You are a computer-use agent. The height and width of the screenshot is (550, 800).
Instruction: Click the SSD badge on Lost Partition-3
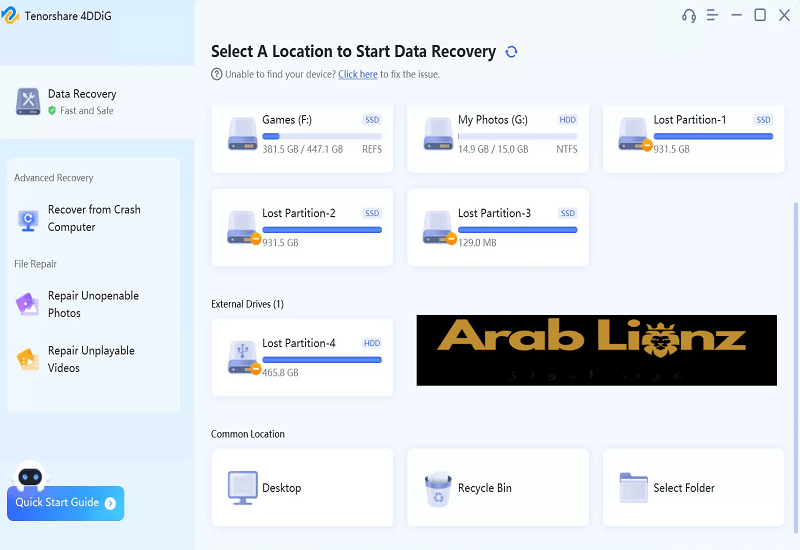pyautogui.click(x=568, y=213)
